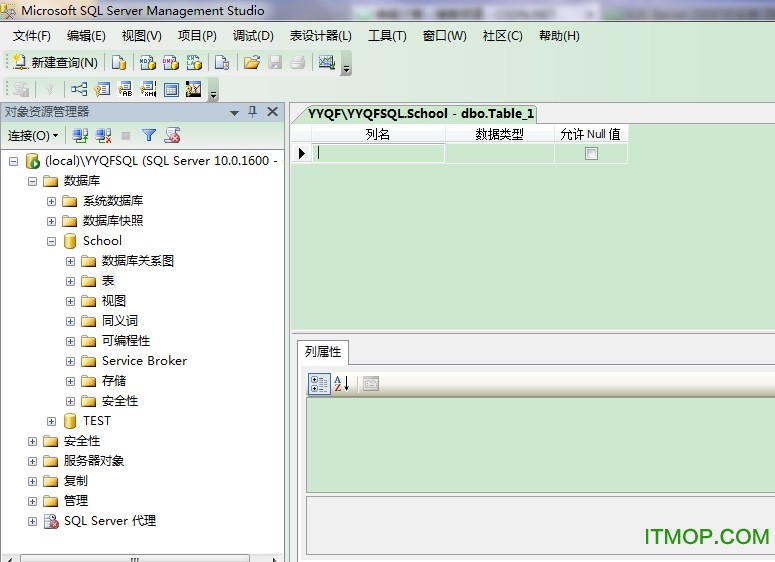Open the 帮助(H) menu
775x562 pixels.
[559, 36]
